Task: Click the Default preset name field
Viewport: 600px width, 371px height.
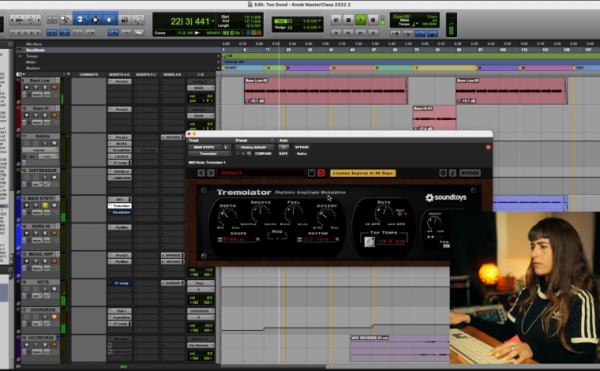Action: [261, 173]
